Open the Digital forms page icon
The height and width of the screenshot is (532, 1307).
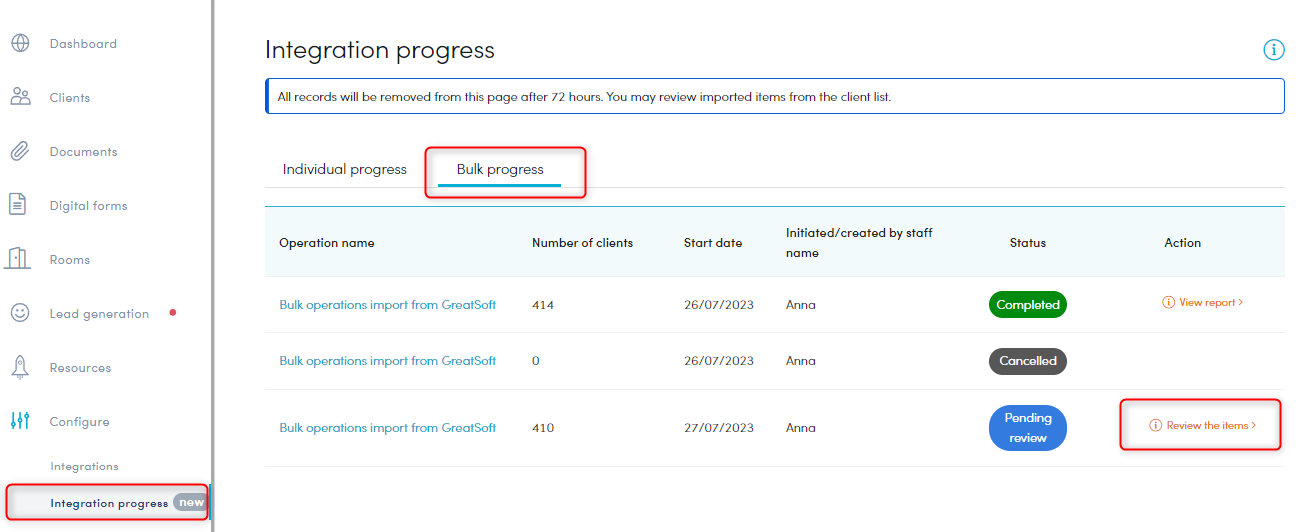[18, 205]
